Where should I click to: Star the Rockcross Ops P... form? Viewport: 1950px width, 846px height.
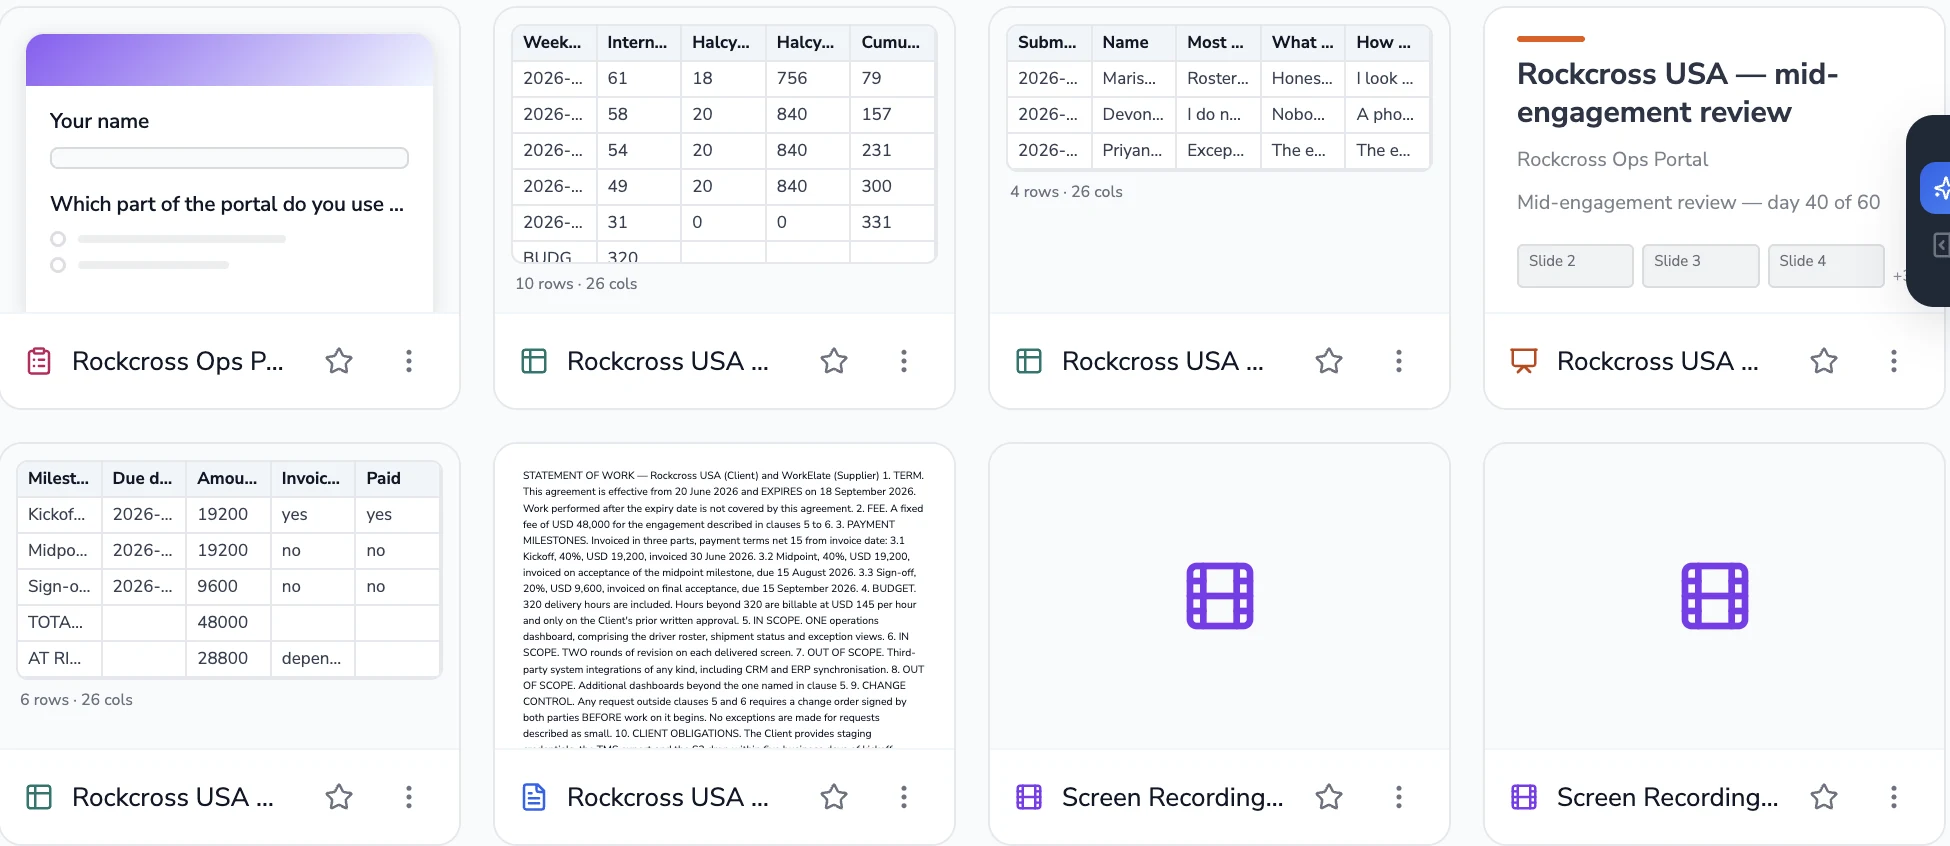tap(339, 361)
